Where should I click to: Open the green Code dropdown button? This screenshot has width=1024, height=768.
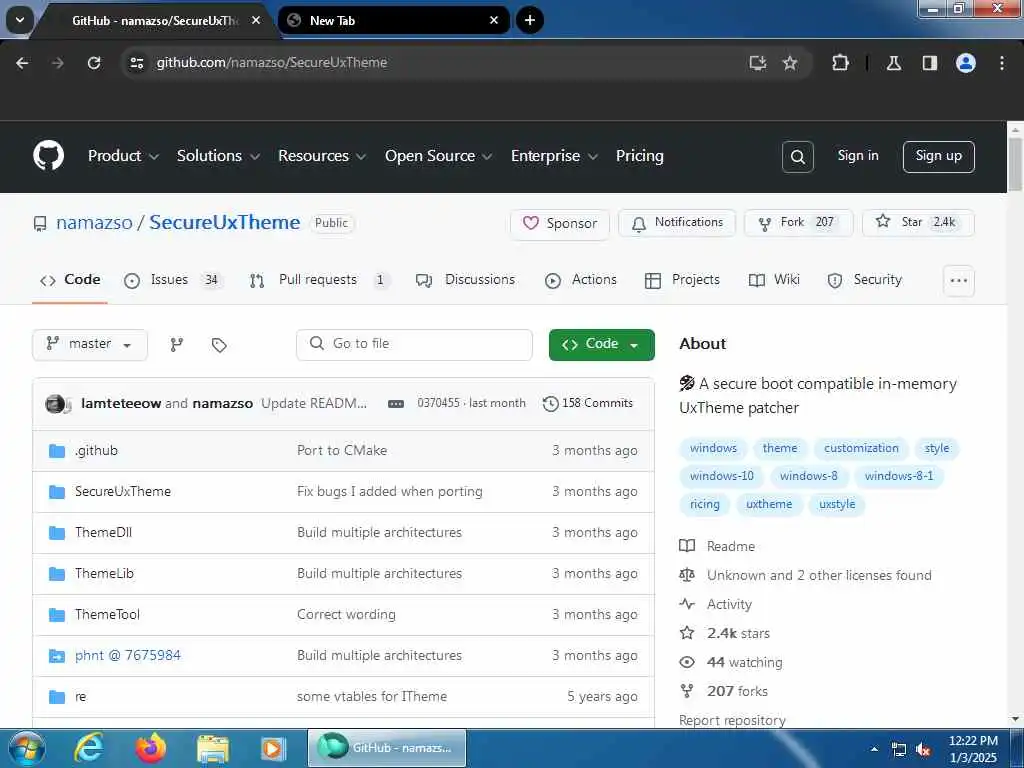pyautogui.click(x=601, y=344)
